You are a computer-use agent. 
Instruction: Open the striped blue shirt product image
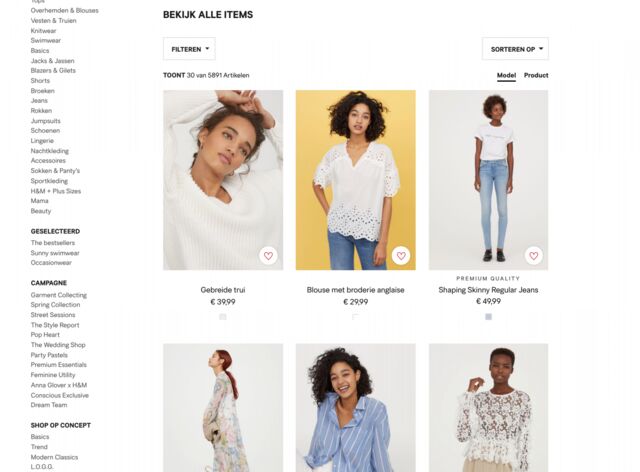355,408
